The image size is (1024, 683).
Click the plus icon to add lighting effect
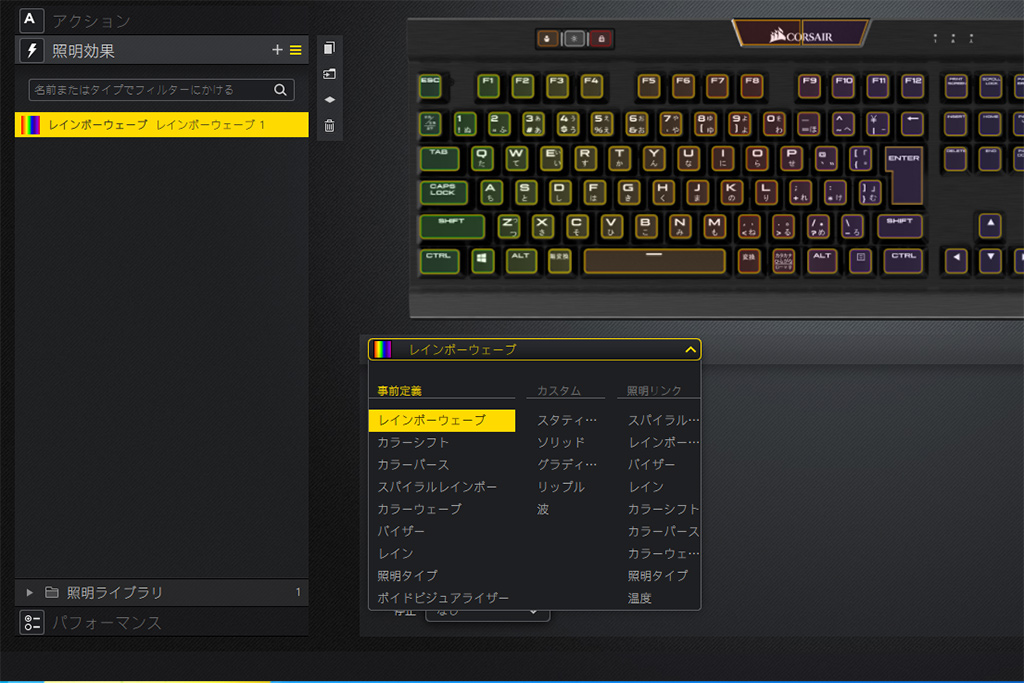click(277, 50)
